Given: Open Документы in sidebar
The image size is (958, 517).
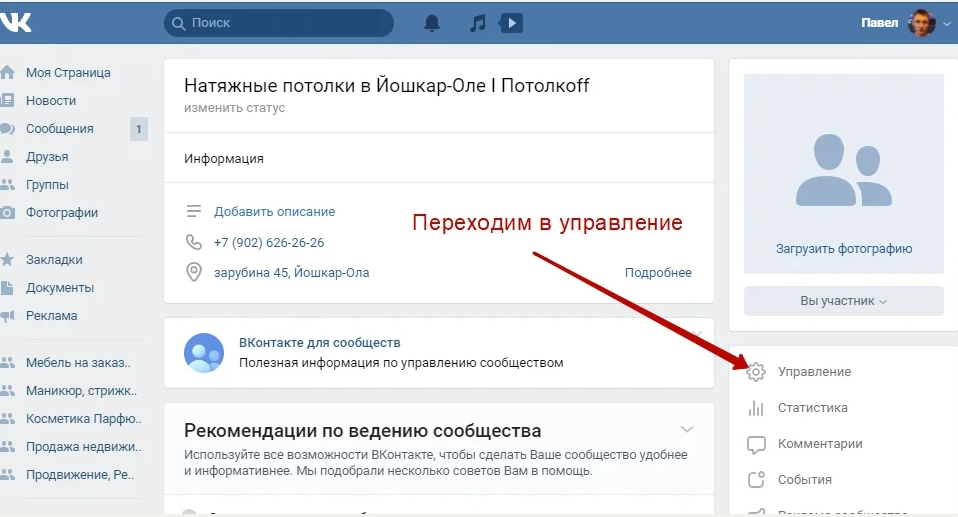Looking at the screenshot, I should tap(60, 288).
